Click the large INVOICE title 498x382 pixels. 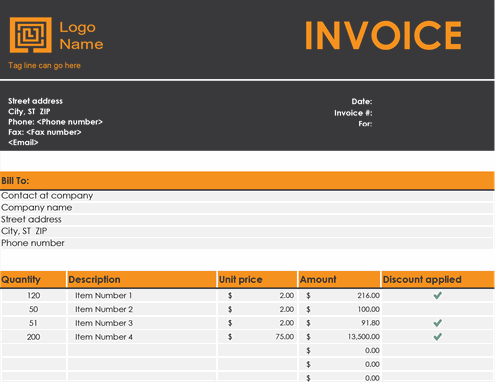[x=383, y=35]
